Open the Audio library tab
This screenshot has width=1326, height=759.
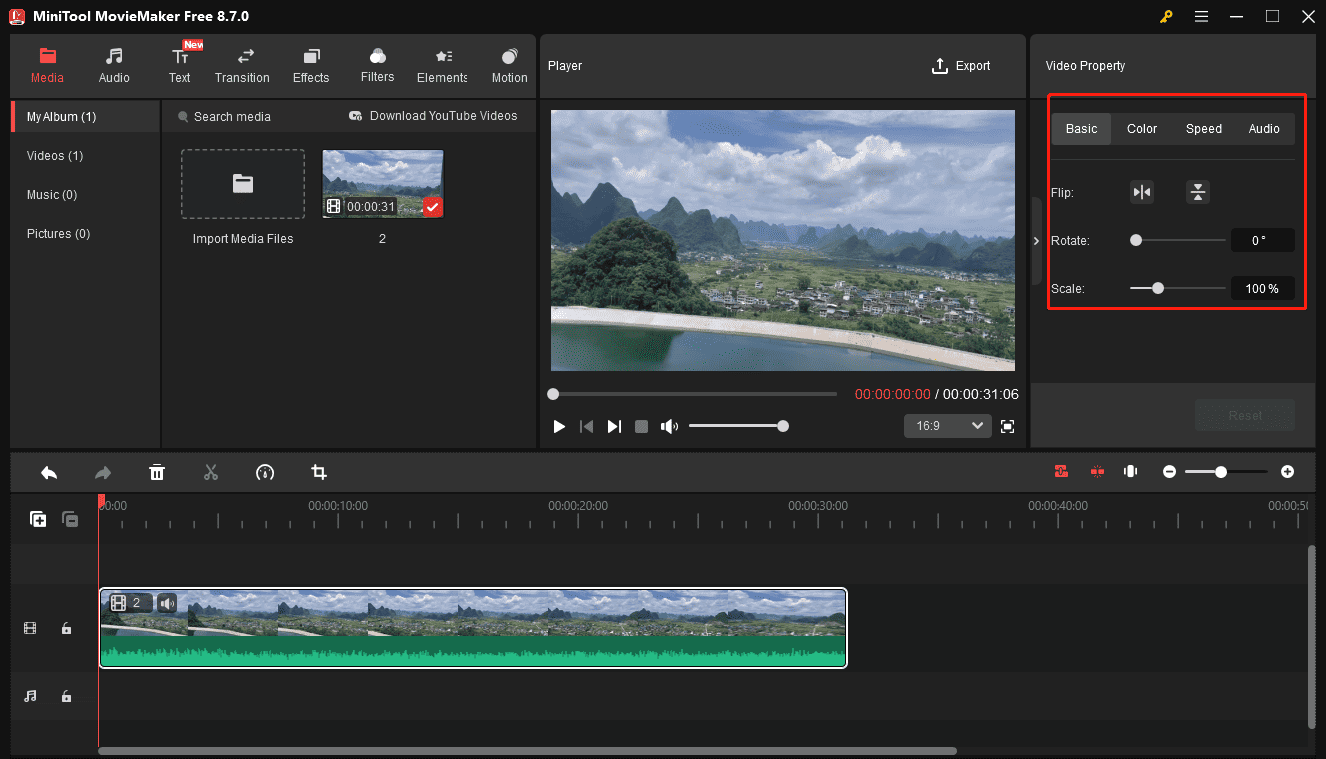(114, 66)
